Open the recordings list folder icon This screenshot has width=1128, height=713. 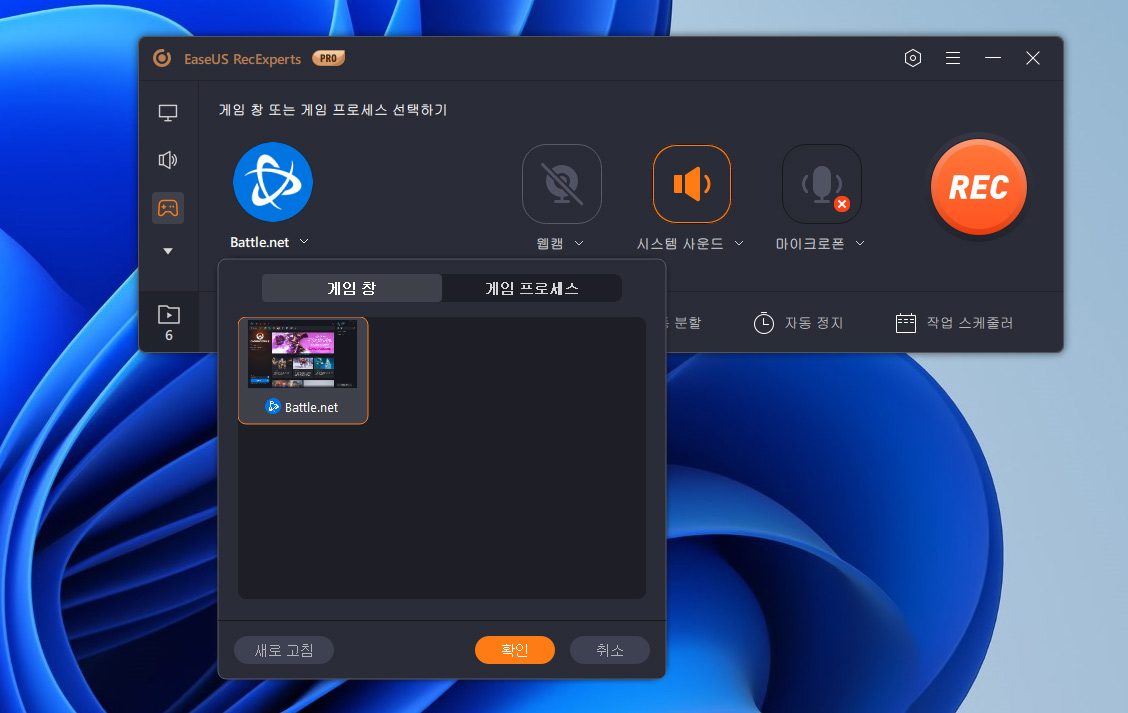click(168, 314)
